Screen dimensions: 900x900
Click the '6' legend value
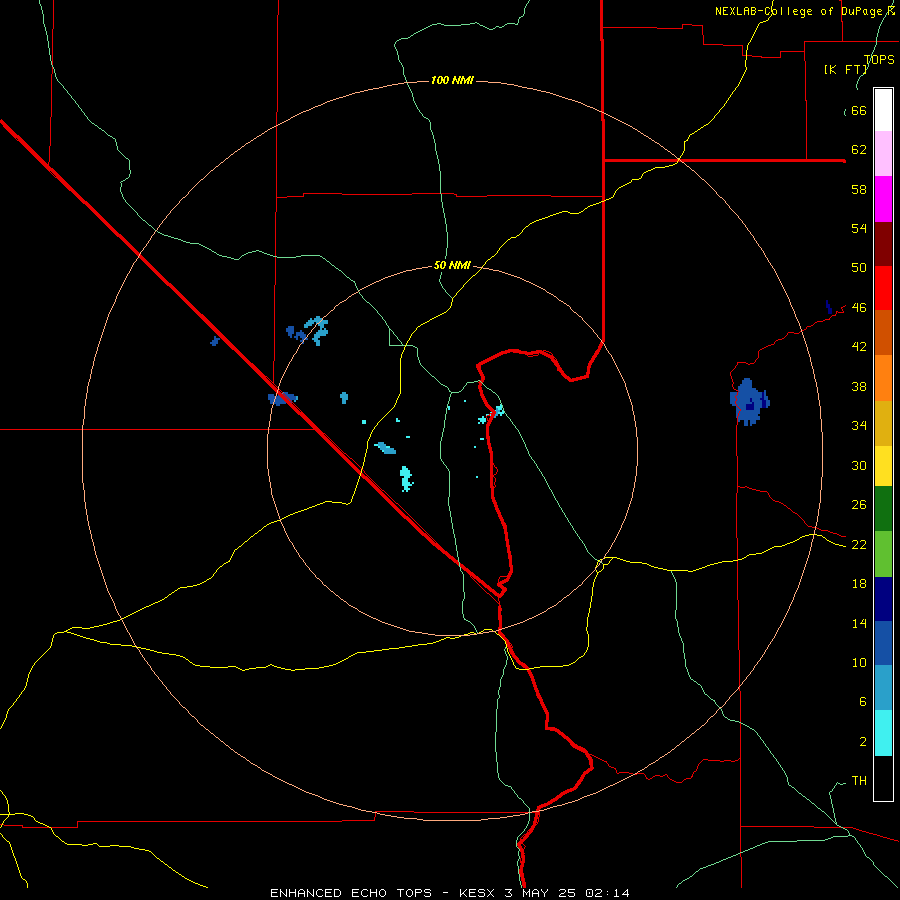click(x=862, y=702)
